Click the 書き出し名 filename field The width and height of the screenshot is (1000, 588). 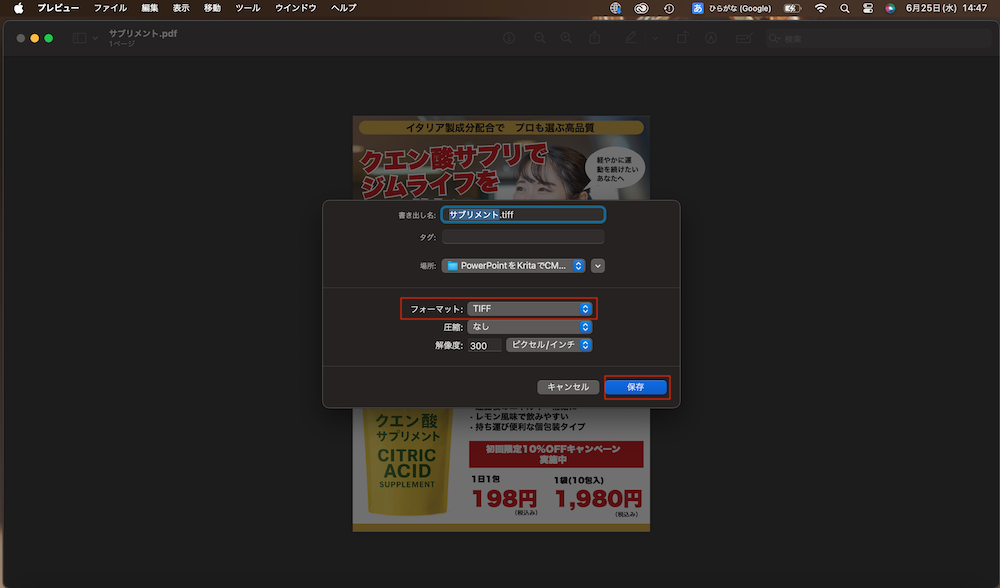click(x=523, y=215)
